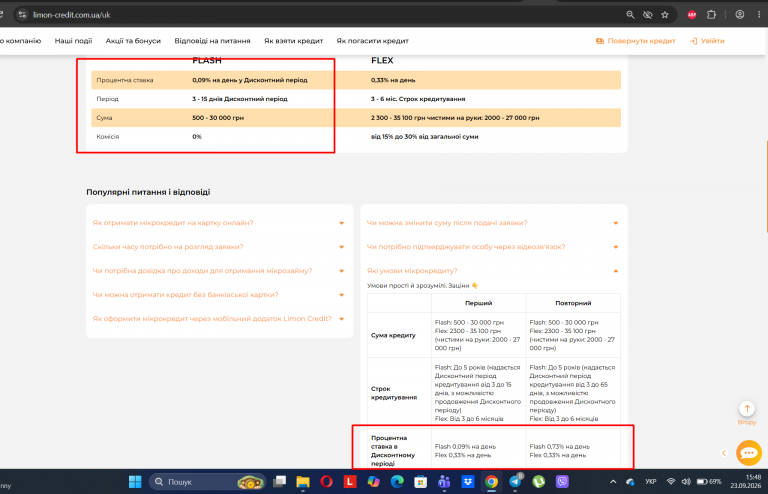Click the small chevron beside chat bubble

[x=724, y=453]
